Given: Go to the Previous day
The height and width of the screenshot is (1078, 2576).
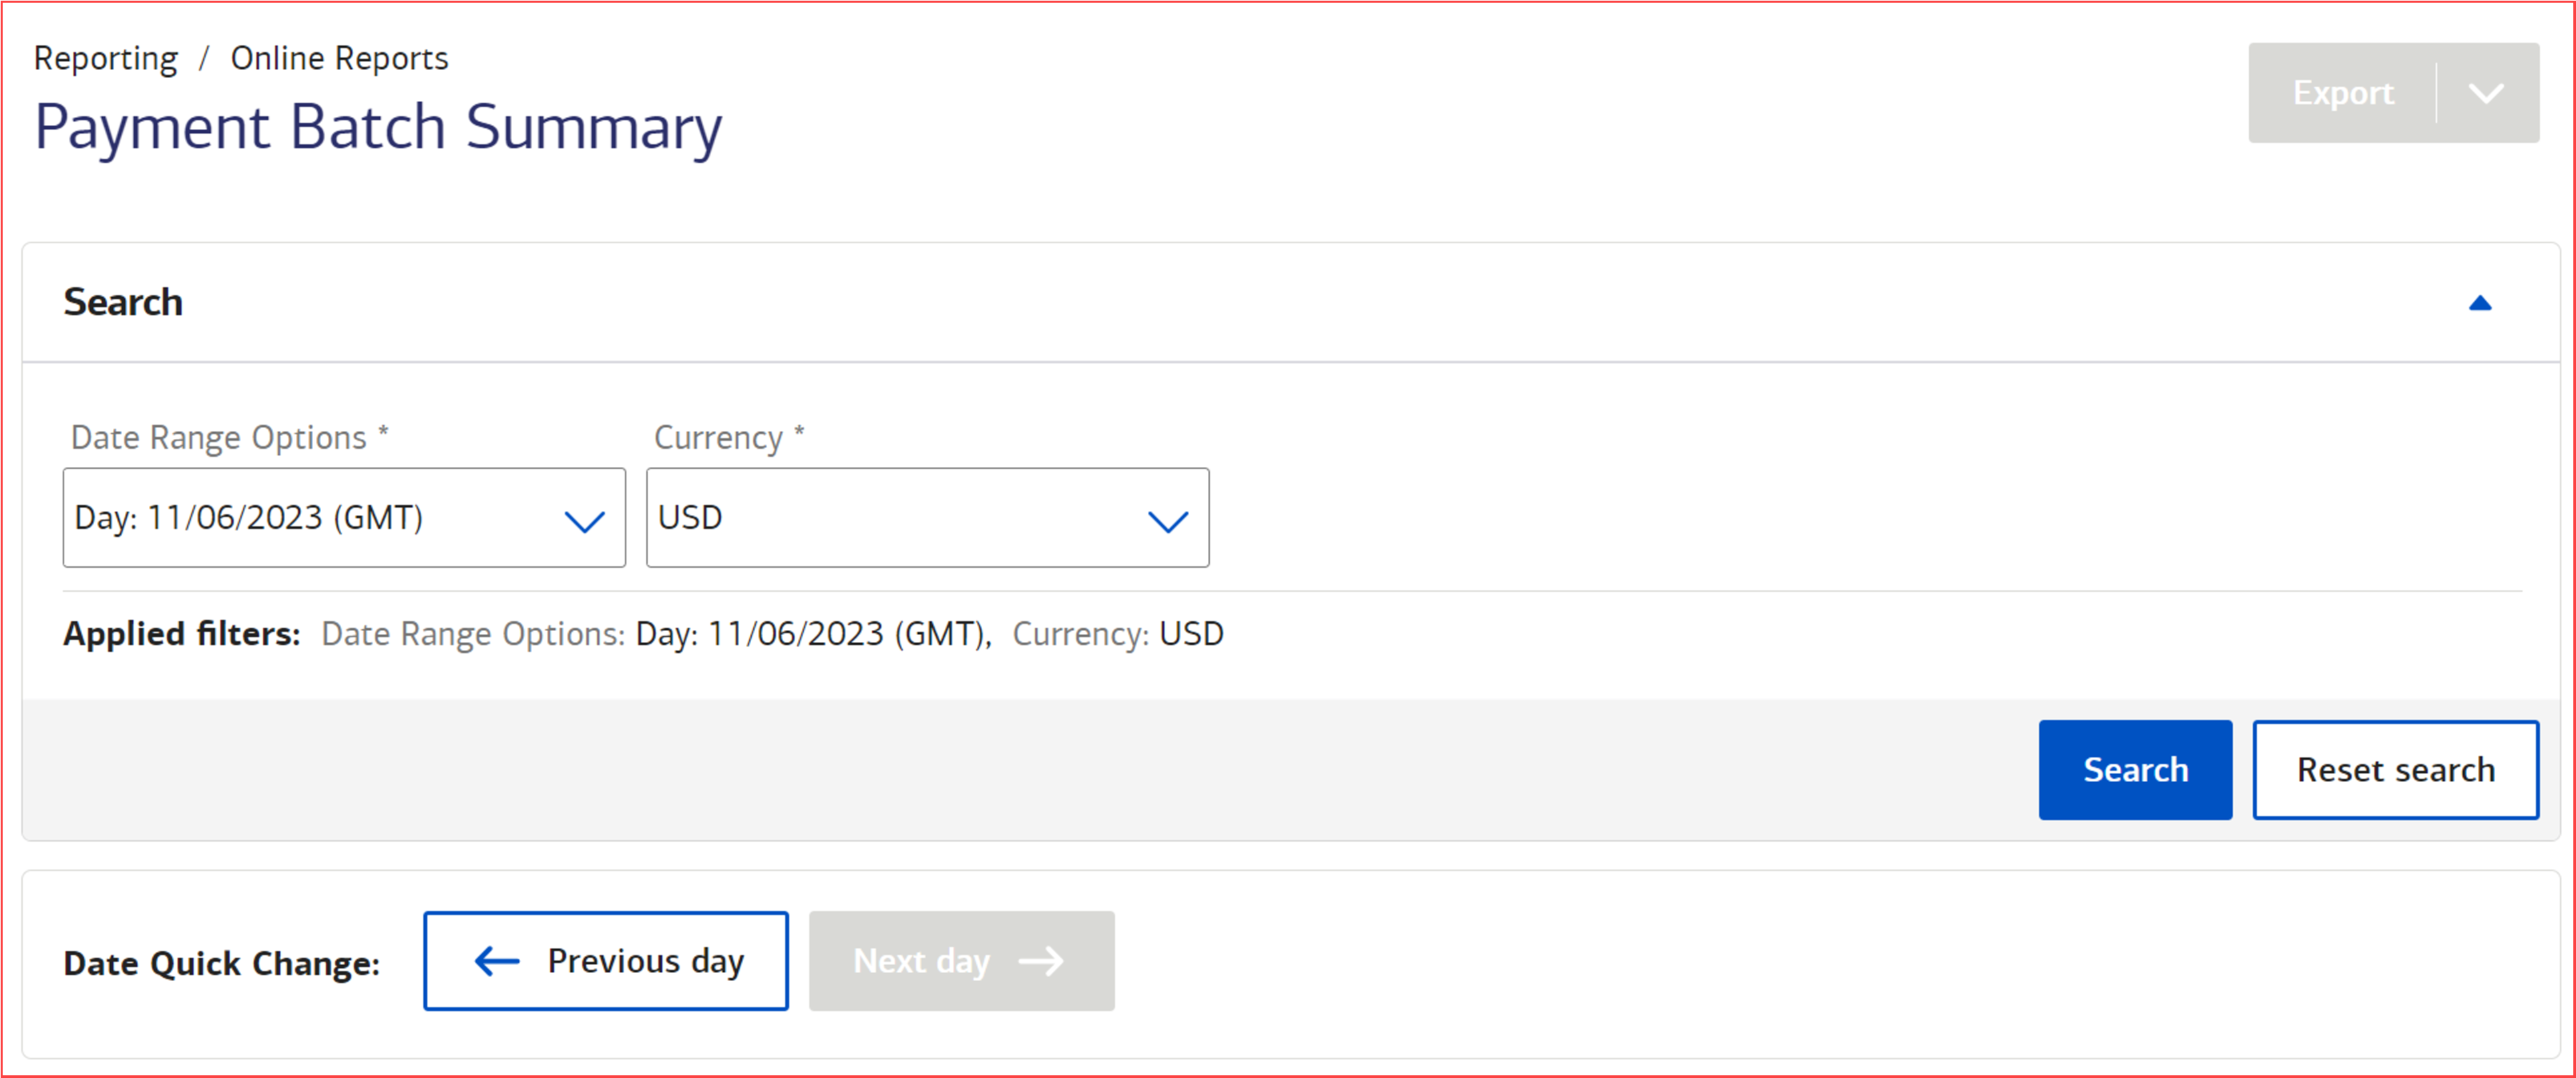Looking at the screenshot, I should click(606, 961).
